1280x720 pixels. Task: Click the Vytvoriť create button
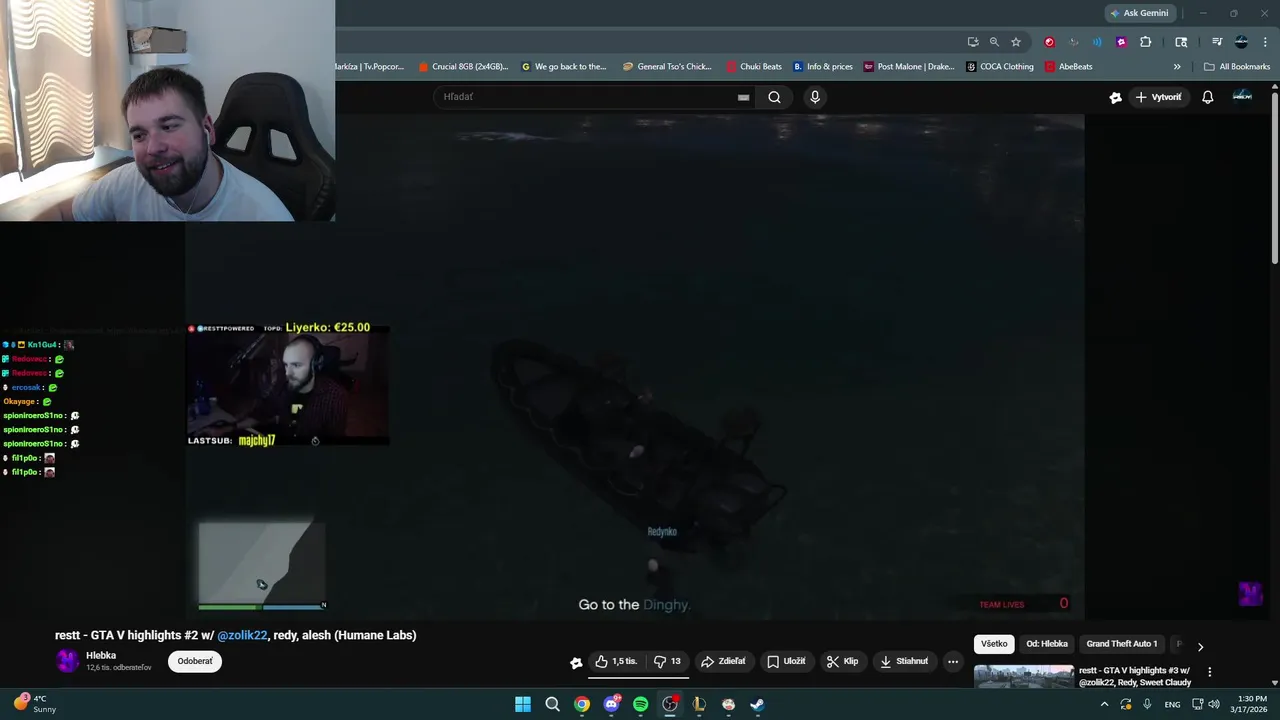coord(1158,97)
